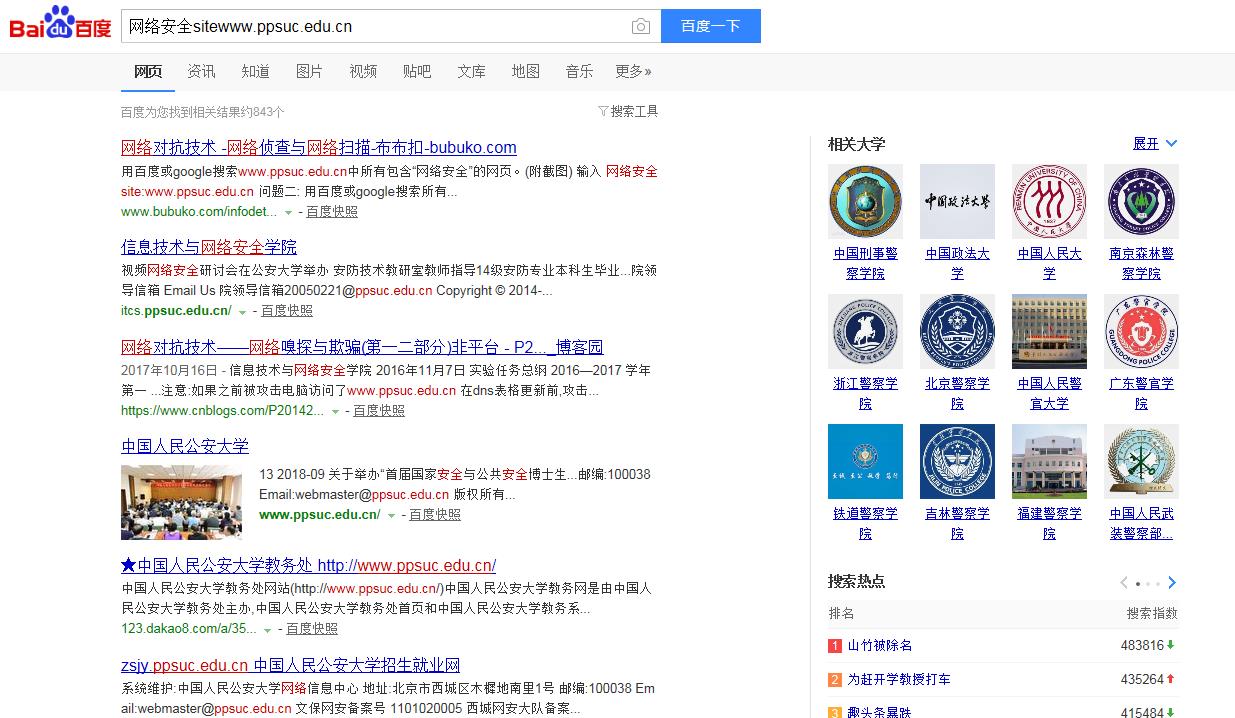Open 百度快照 for bubuko.com result

coord(332,212)
